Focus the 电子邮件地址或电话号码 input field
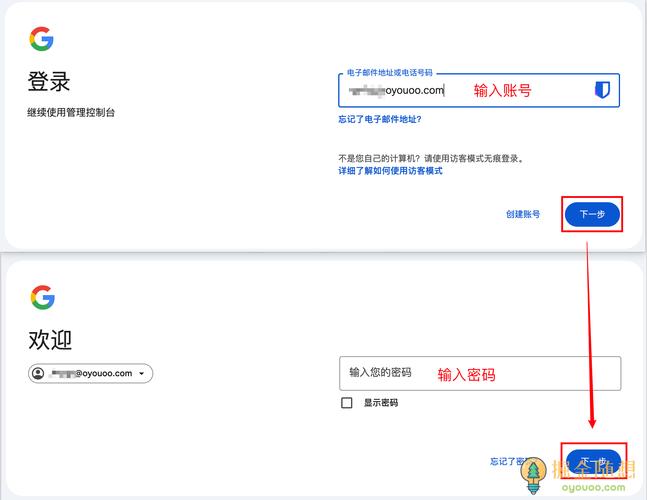Image resolution: width=647 pixels, height=500 pixels. click(x=479, y=90)
